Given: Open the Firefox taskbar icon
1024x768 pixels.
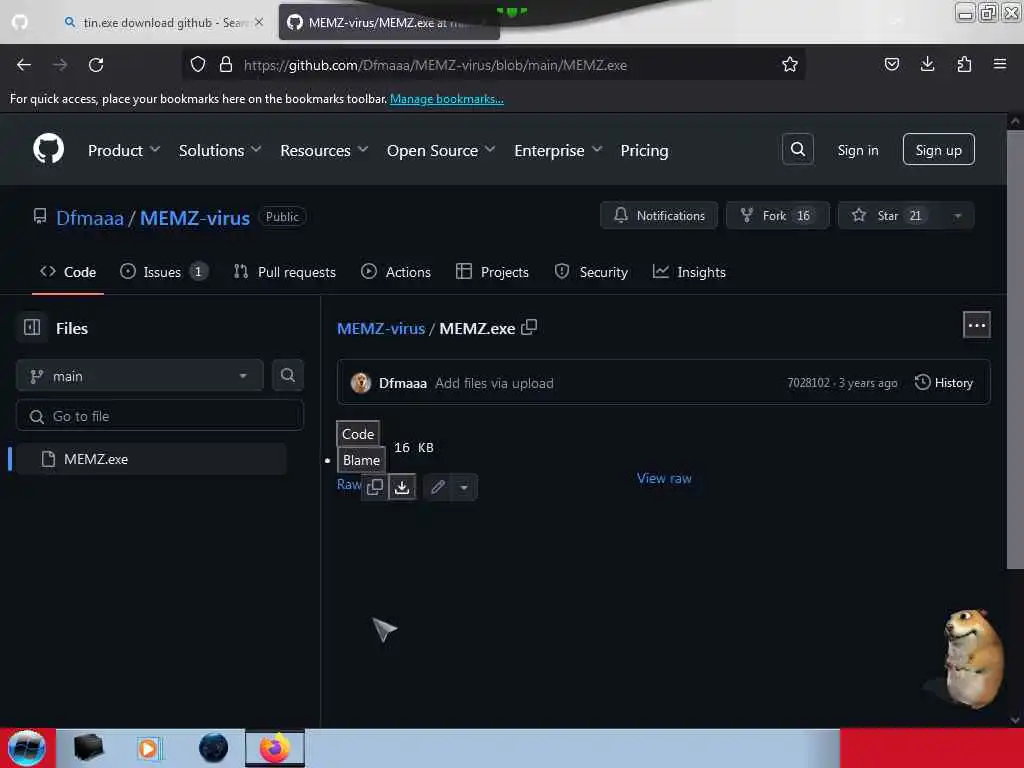Looking at the screenshot, I should pyautogui.click(x=275, y=748).
